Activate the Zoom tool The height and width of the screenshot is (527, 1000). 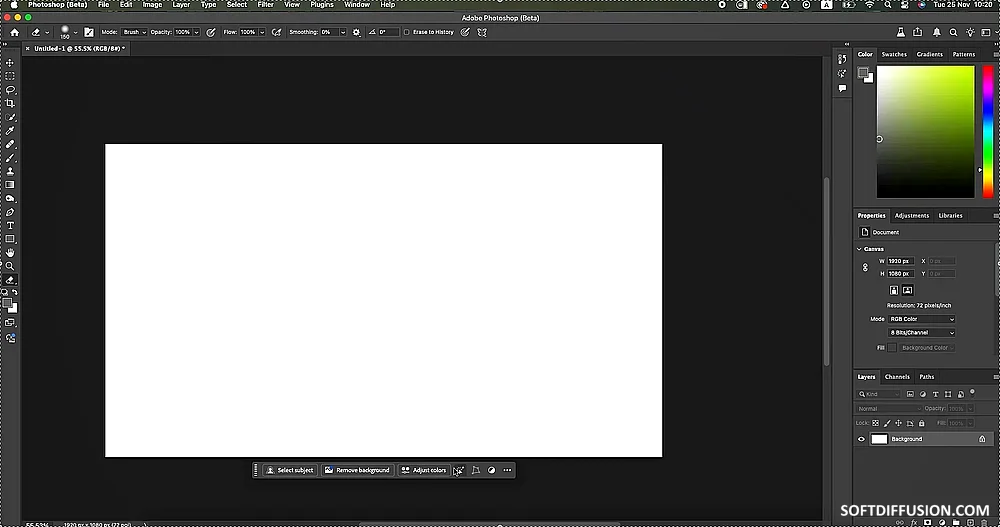(10, 266)
